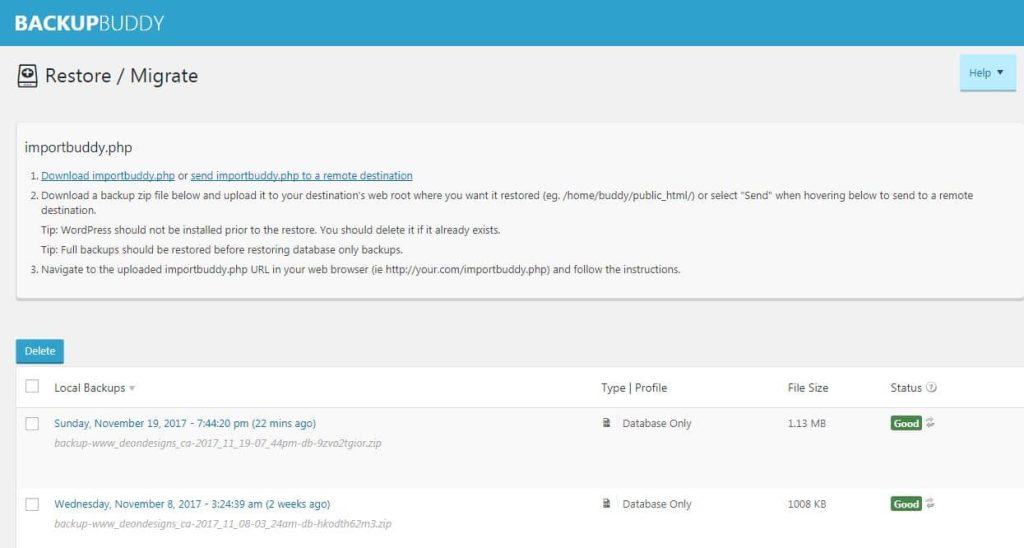The width and height of the screenshot is (1024, 548).
Task: Click tip about full backups restored first
Action: point(222,250)
